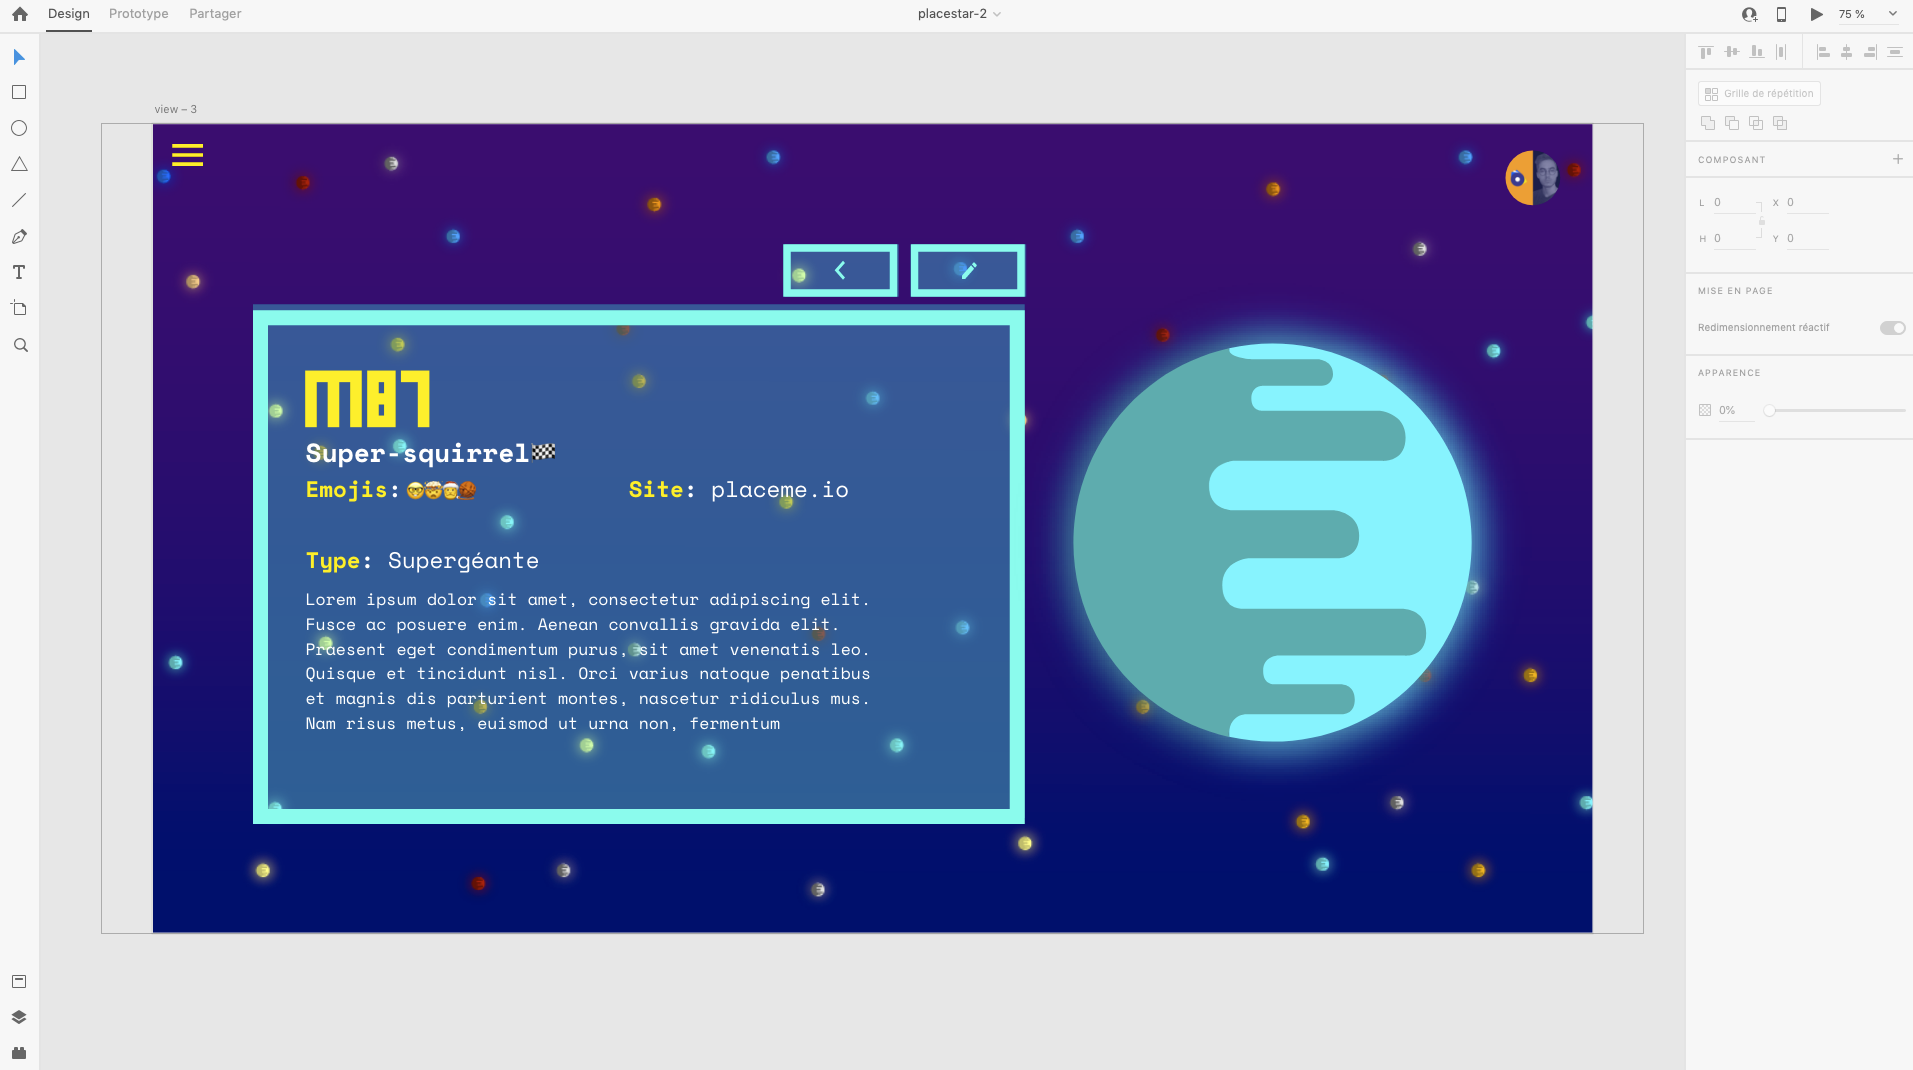This screenshot has height=1070, width=1913.
Task: Click the X position input field
Action: [x=1807, y=203]
